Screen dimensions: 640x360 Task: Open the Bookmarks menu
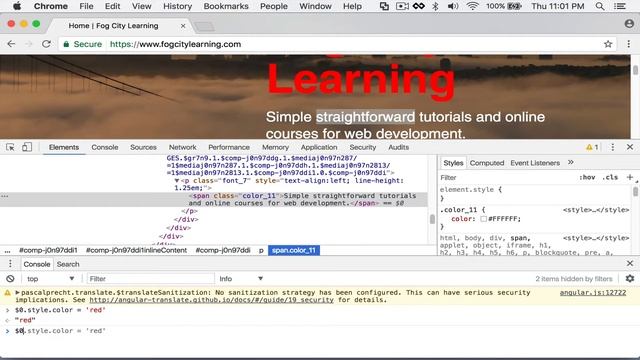coord(226,6)
